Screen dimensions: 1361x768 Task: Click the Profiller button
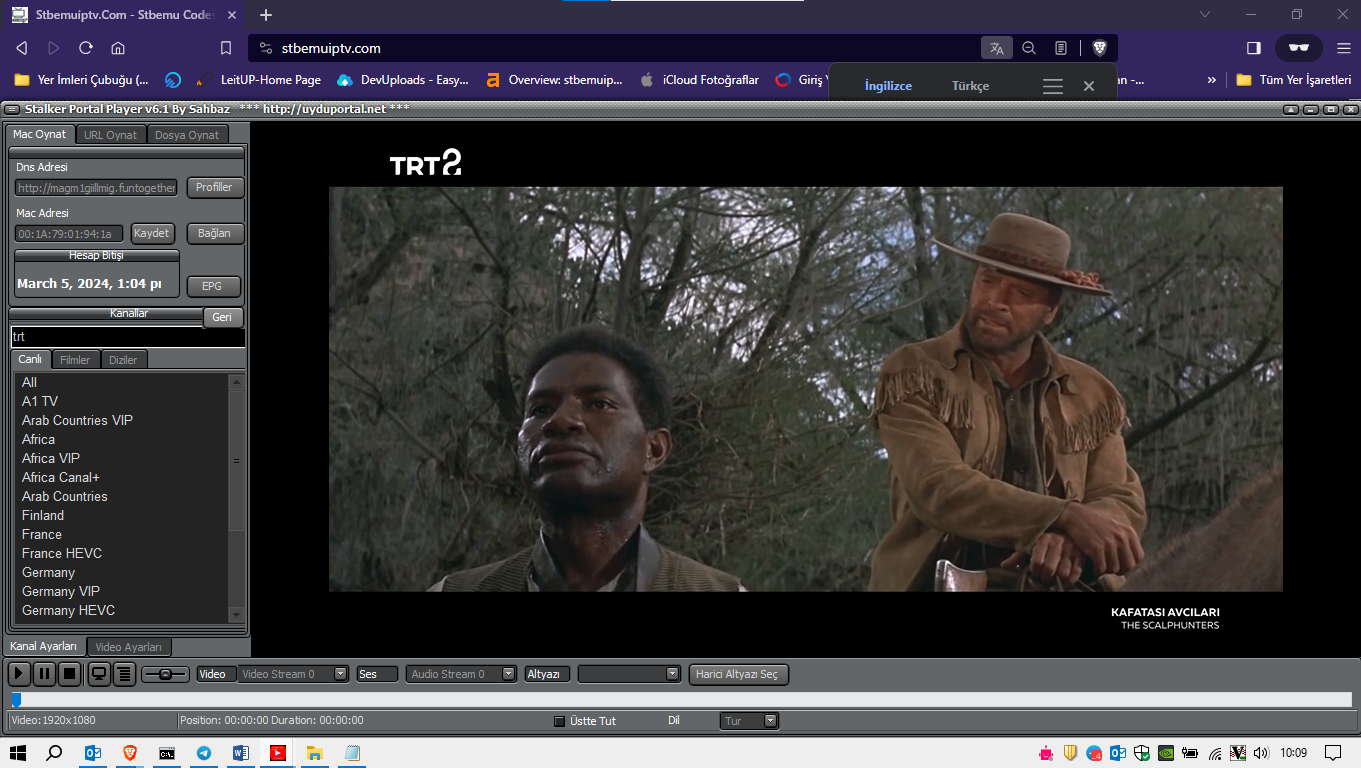click(x=214, y=187)
